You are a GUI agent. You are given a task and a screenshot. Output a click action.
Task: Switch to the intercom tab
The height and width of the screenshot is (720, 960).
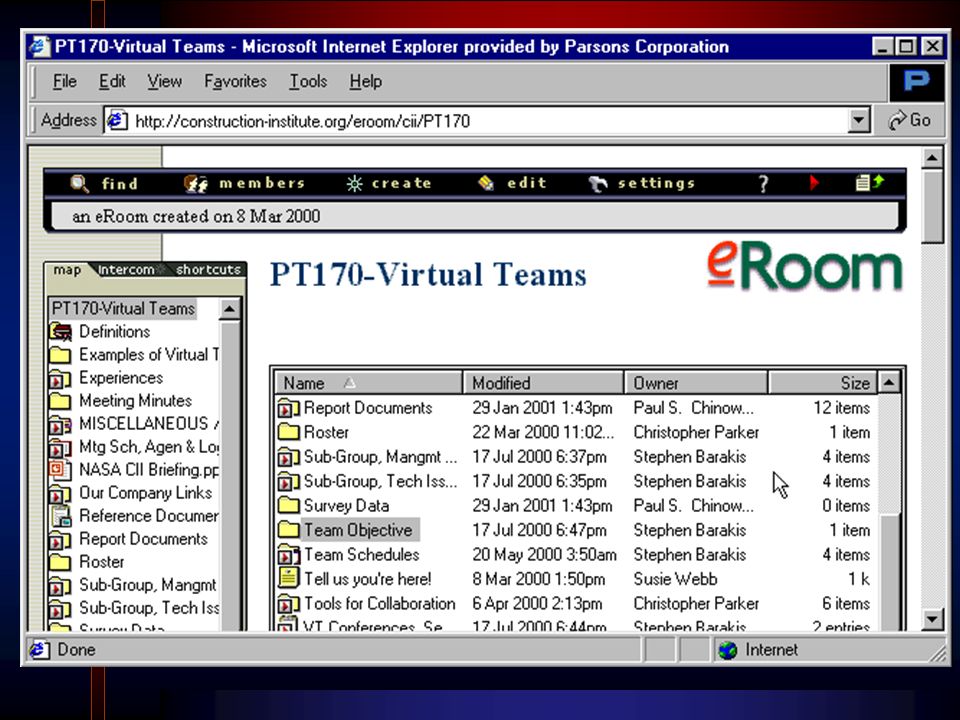click(x=126, y=269)
